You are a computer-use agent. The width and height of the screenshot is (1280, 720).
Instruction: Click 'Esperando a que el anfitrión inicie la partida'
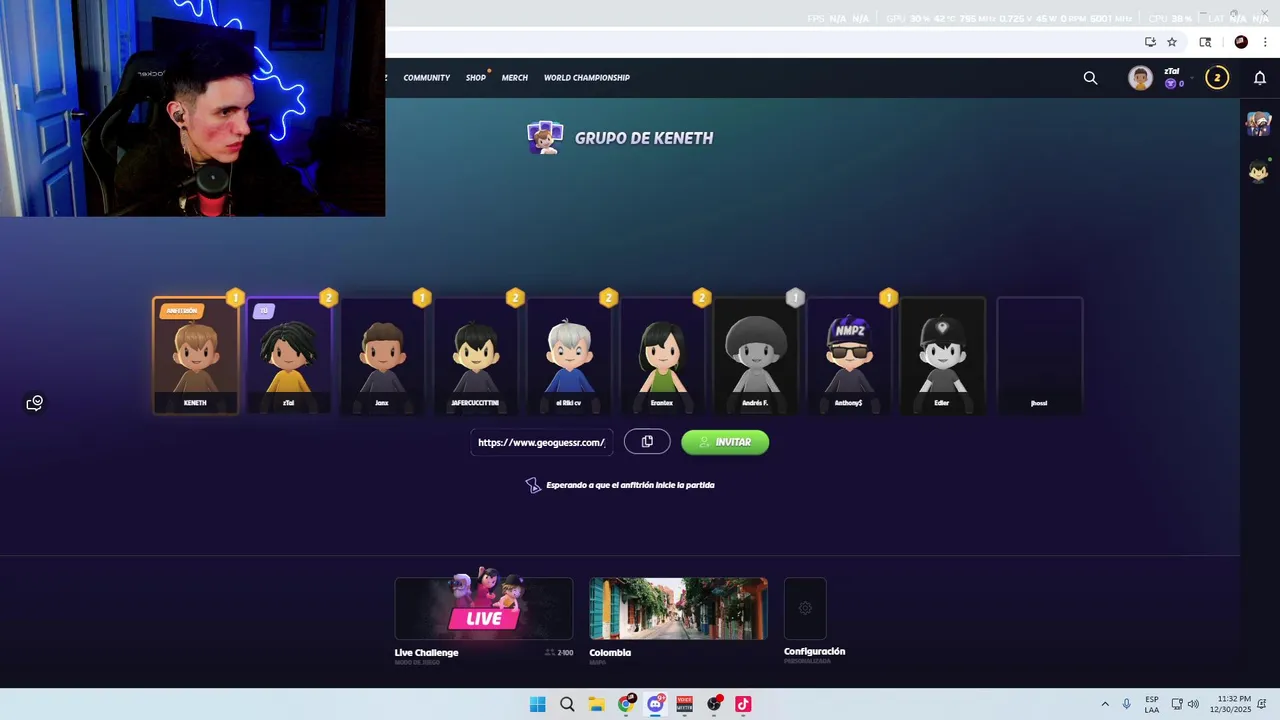(x=630, y=485)
